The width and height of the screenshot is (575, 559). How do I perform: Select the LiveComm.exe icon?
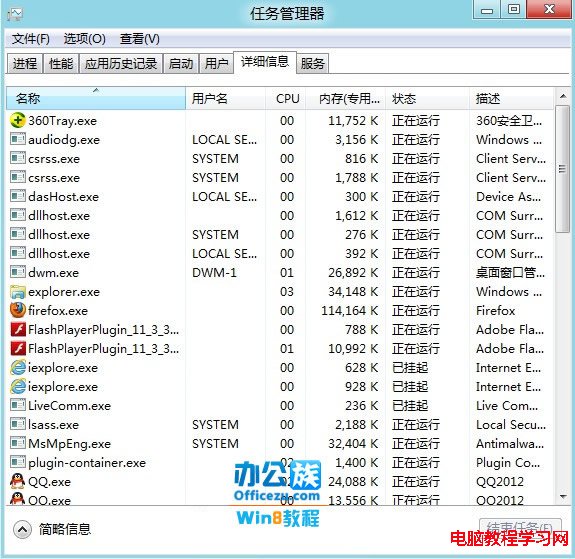18,405
